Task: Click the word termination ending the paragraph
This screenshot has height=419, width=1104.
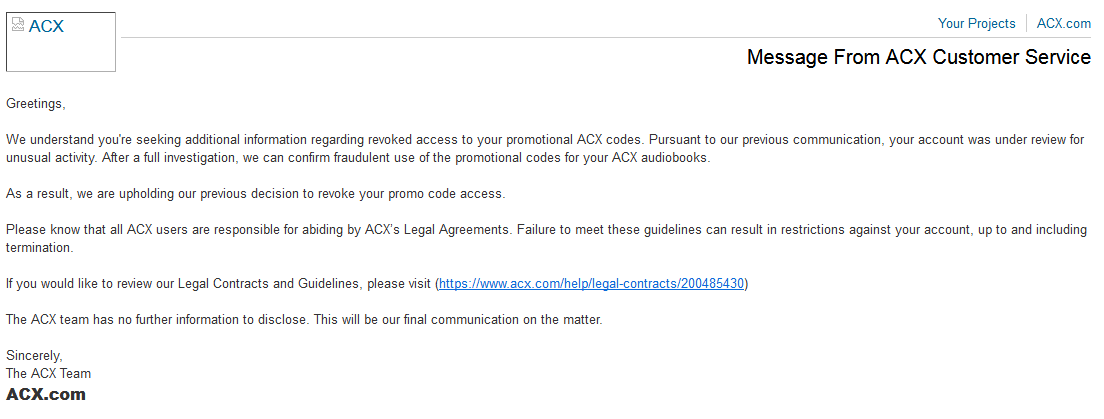Action: [39, 248]
